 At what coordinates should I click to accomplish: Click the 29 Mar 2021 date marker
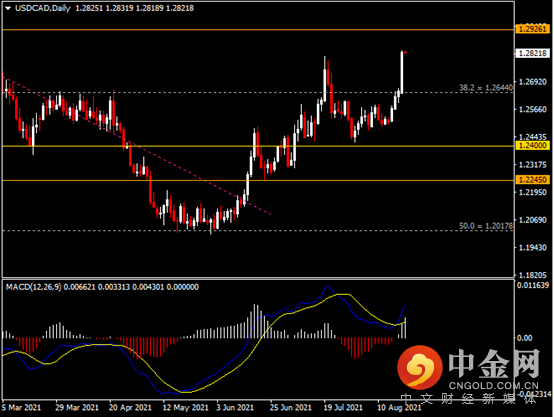pyautogui.click(x=77, y=407)
